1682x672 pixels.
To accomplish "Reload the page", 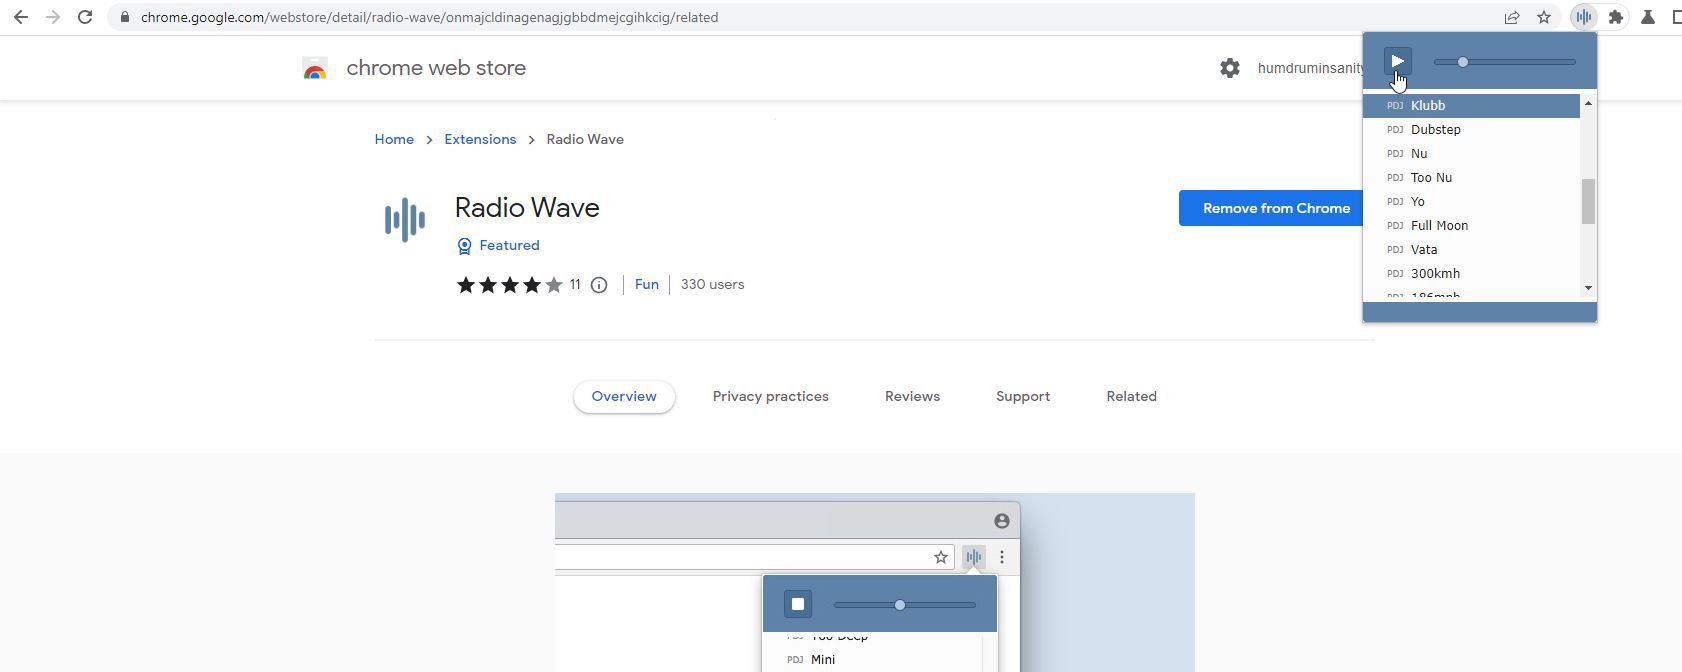I will (85, 17).
